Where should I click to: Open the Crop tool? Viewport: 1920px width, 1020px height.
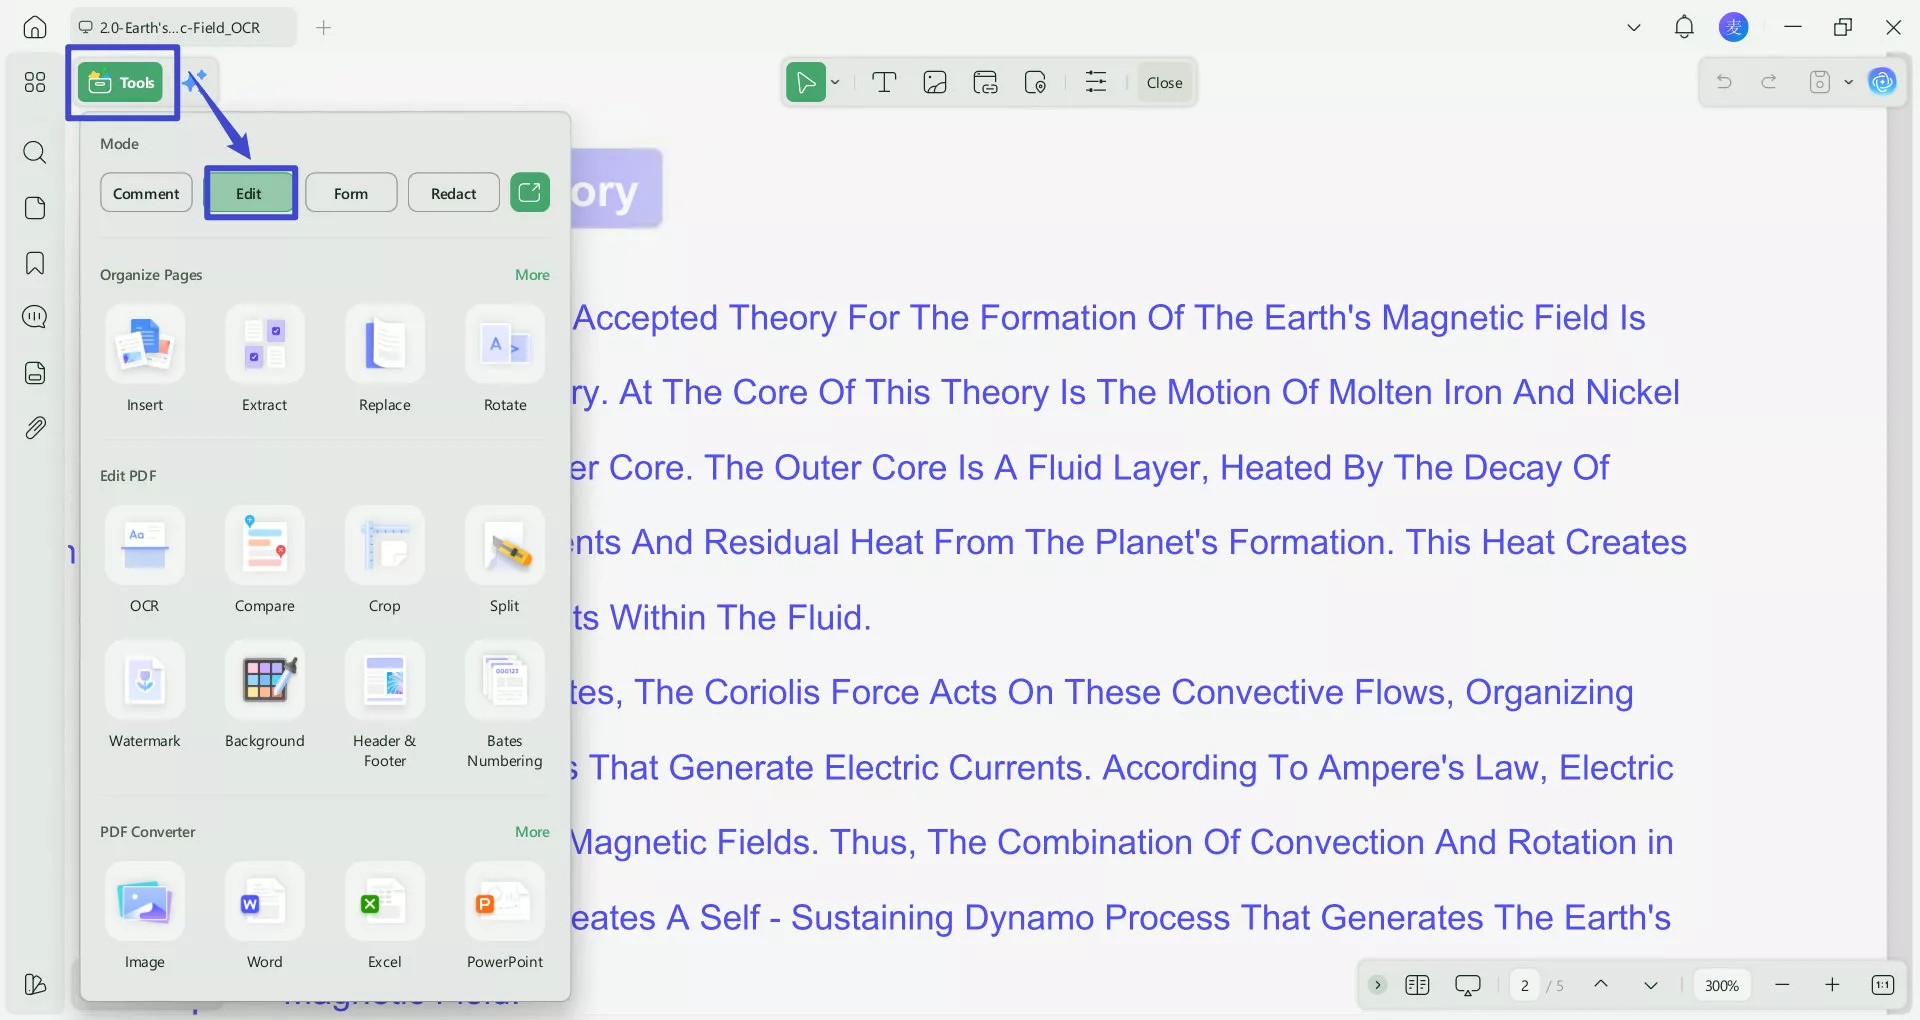pyautogui.click(x=385, y=560)
